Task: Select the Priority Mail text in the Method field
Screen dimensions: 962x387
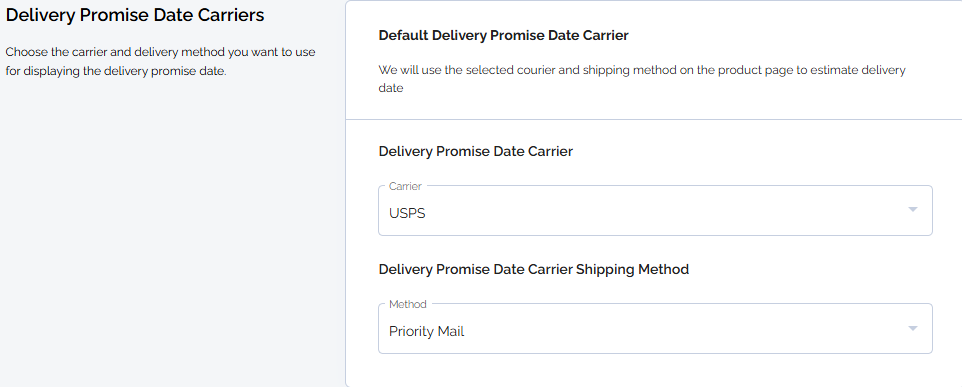Action: coord(426,332)
